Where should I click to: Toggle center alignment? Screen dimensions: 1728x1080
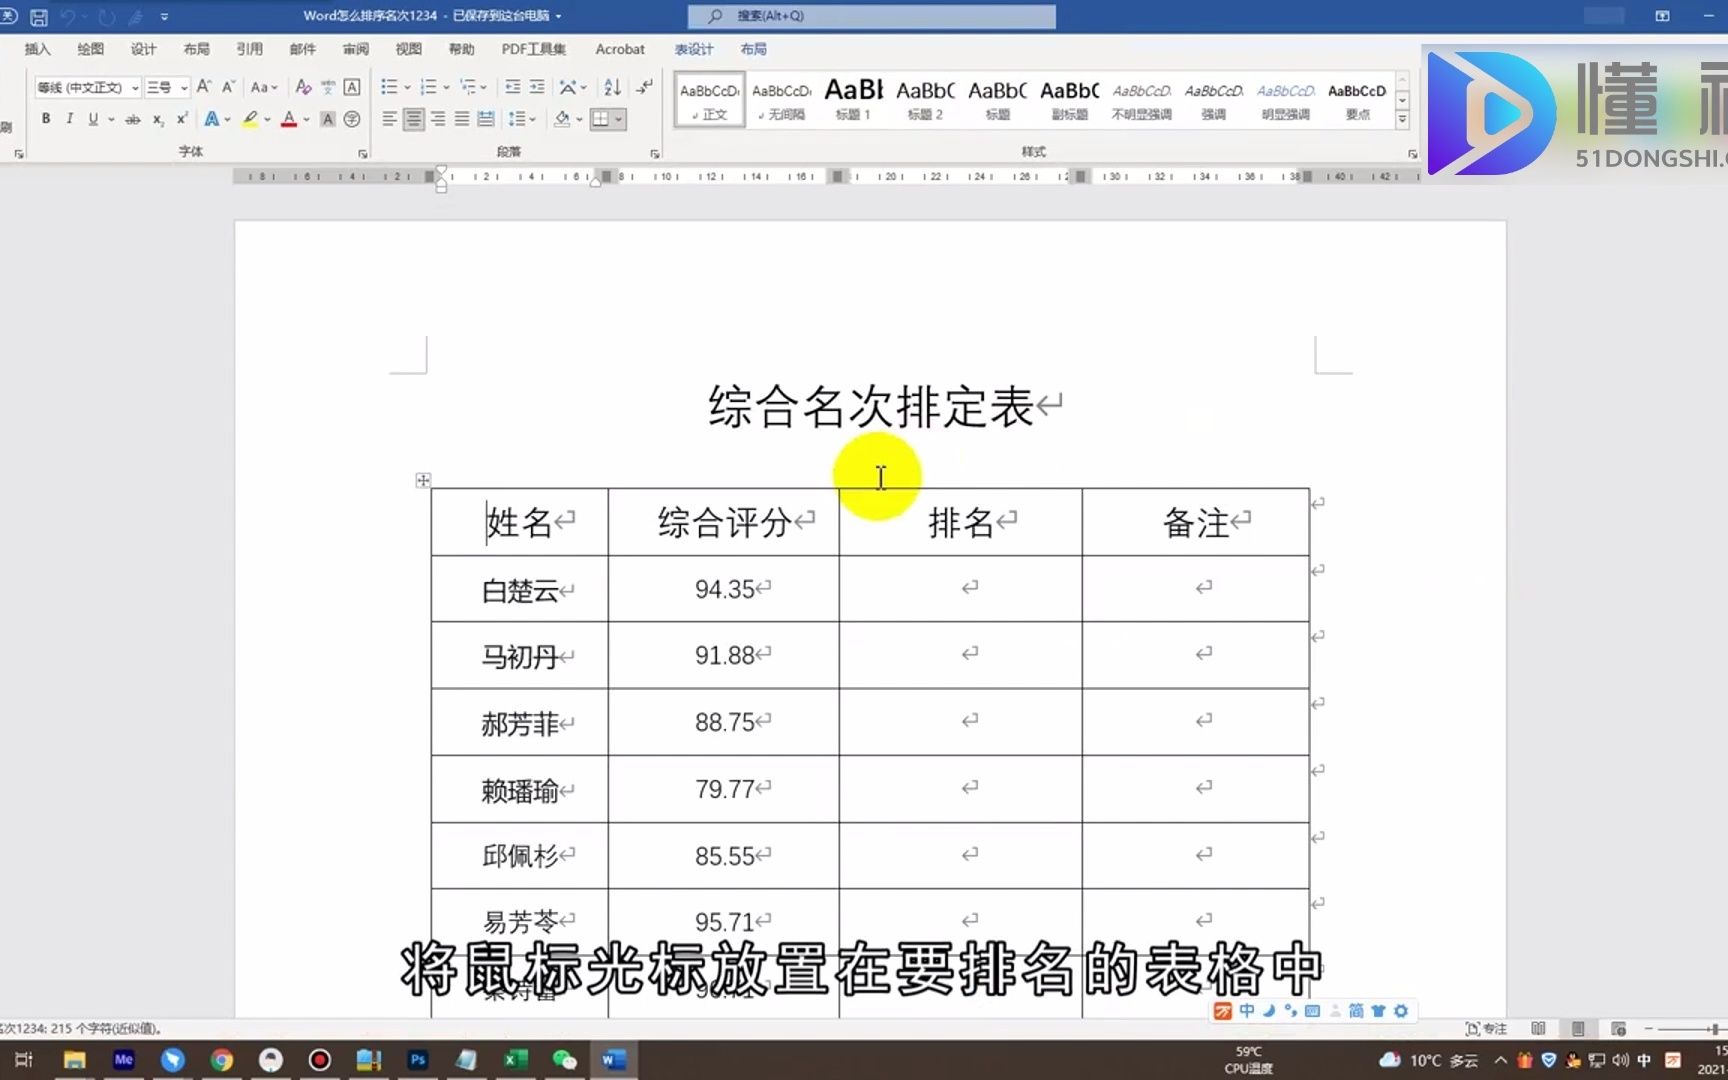[413, 119]
